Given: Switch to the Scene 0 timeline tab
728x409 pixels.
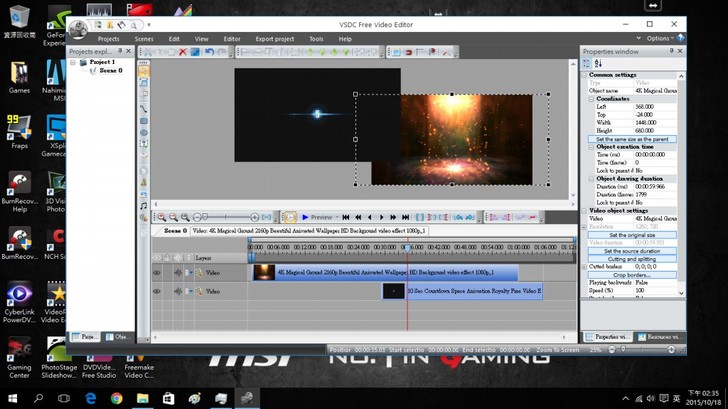Looking at the screenshot, I should point(175,230).
